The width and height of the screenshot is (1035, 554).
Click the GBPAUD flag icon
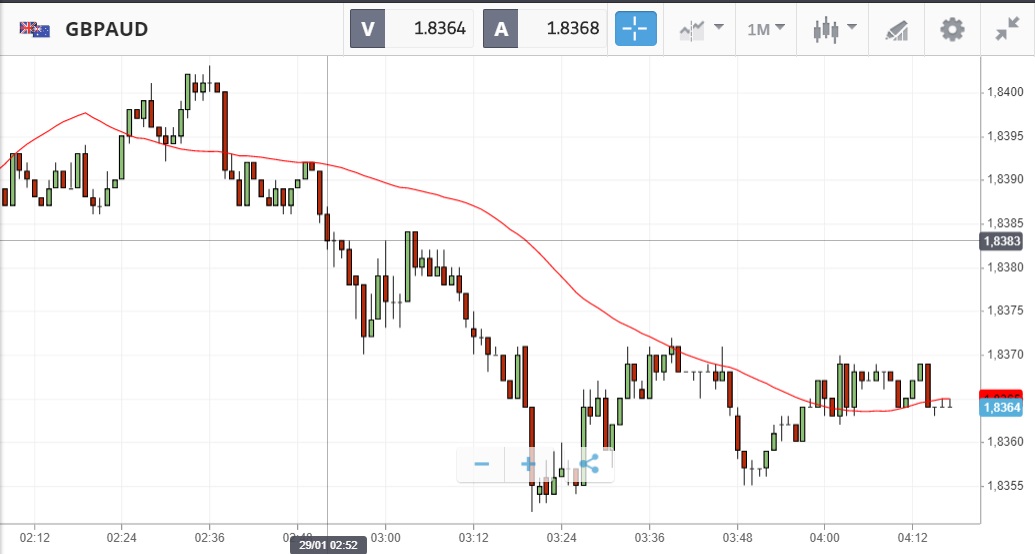click(x=35, y=29)
